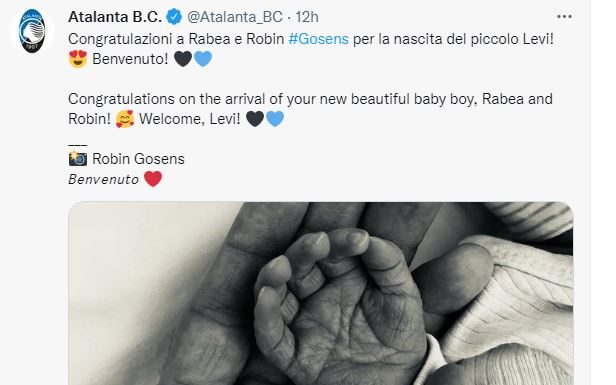Open the three-dot tweet options menu
Image resolution: width=616 pixels, height=385 pixels.
564,16
